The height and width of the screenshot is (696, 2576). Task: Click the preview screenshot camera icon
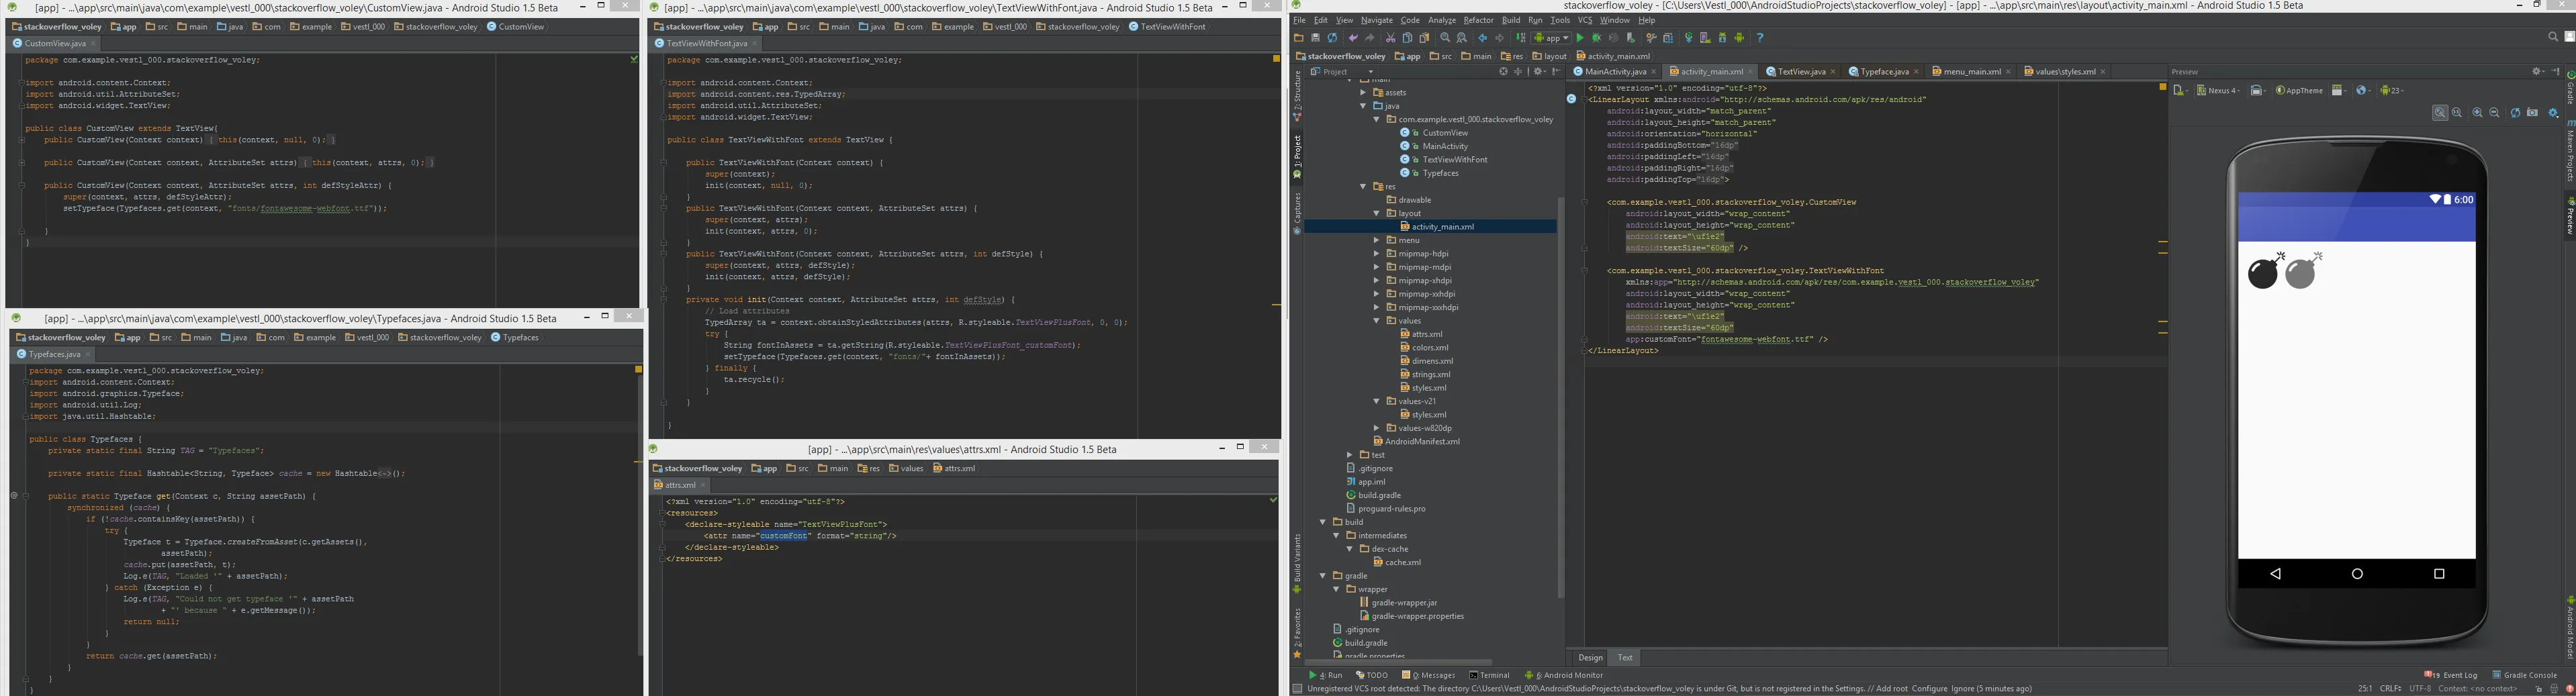coord(2532,113)
